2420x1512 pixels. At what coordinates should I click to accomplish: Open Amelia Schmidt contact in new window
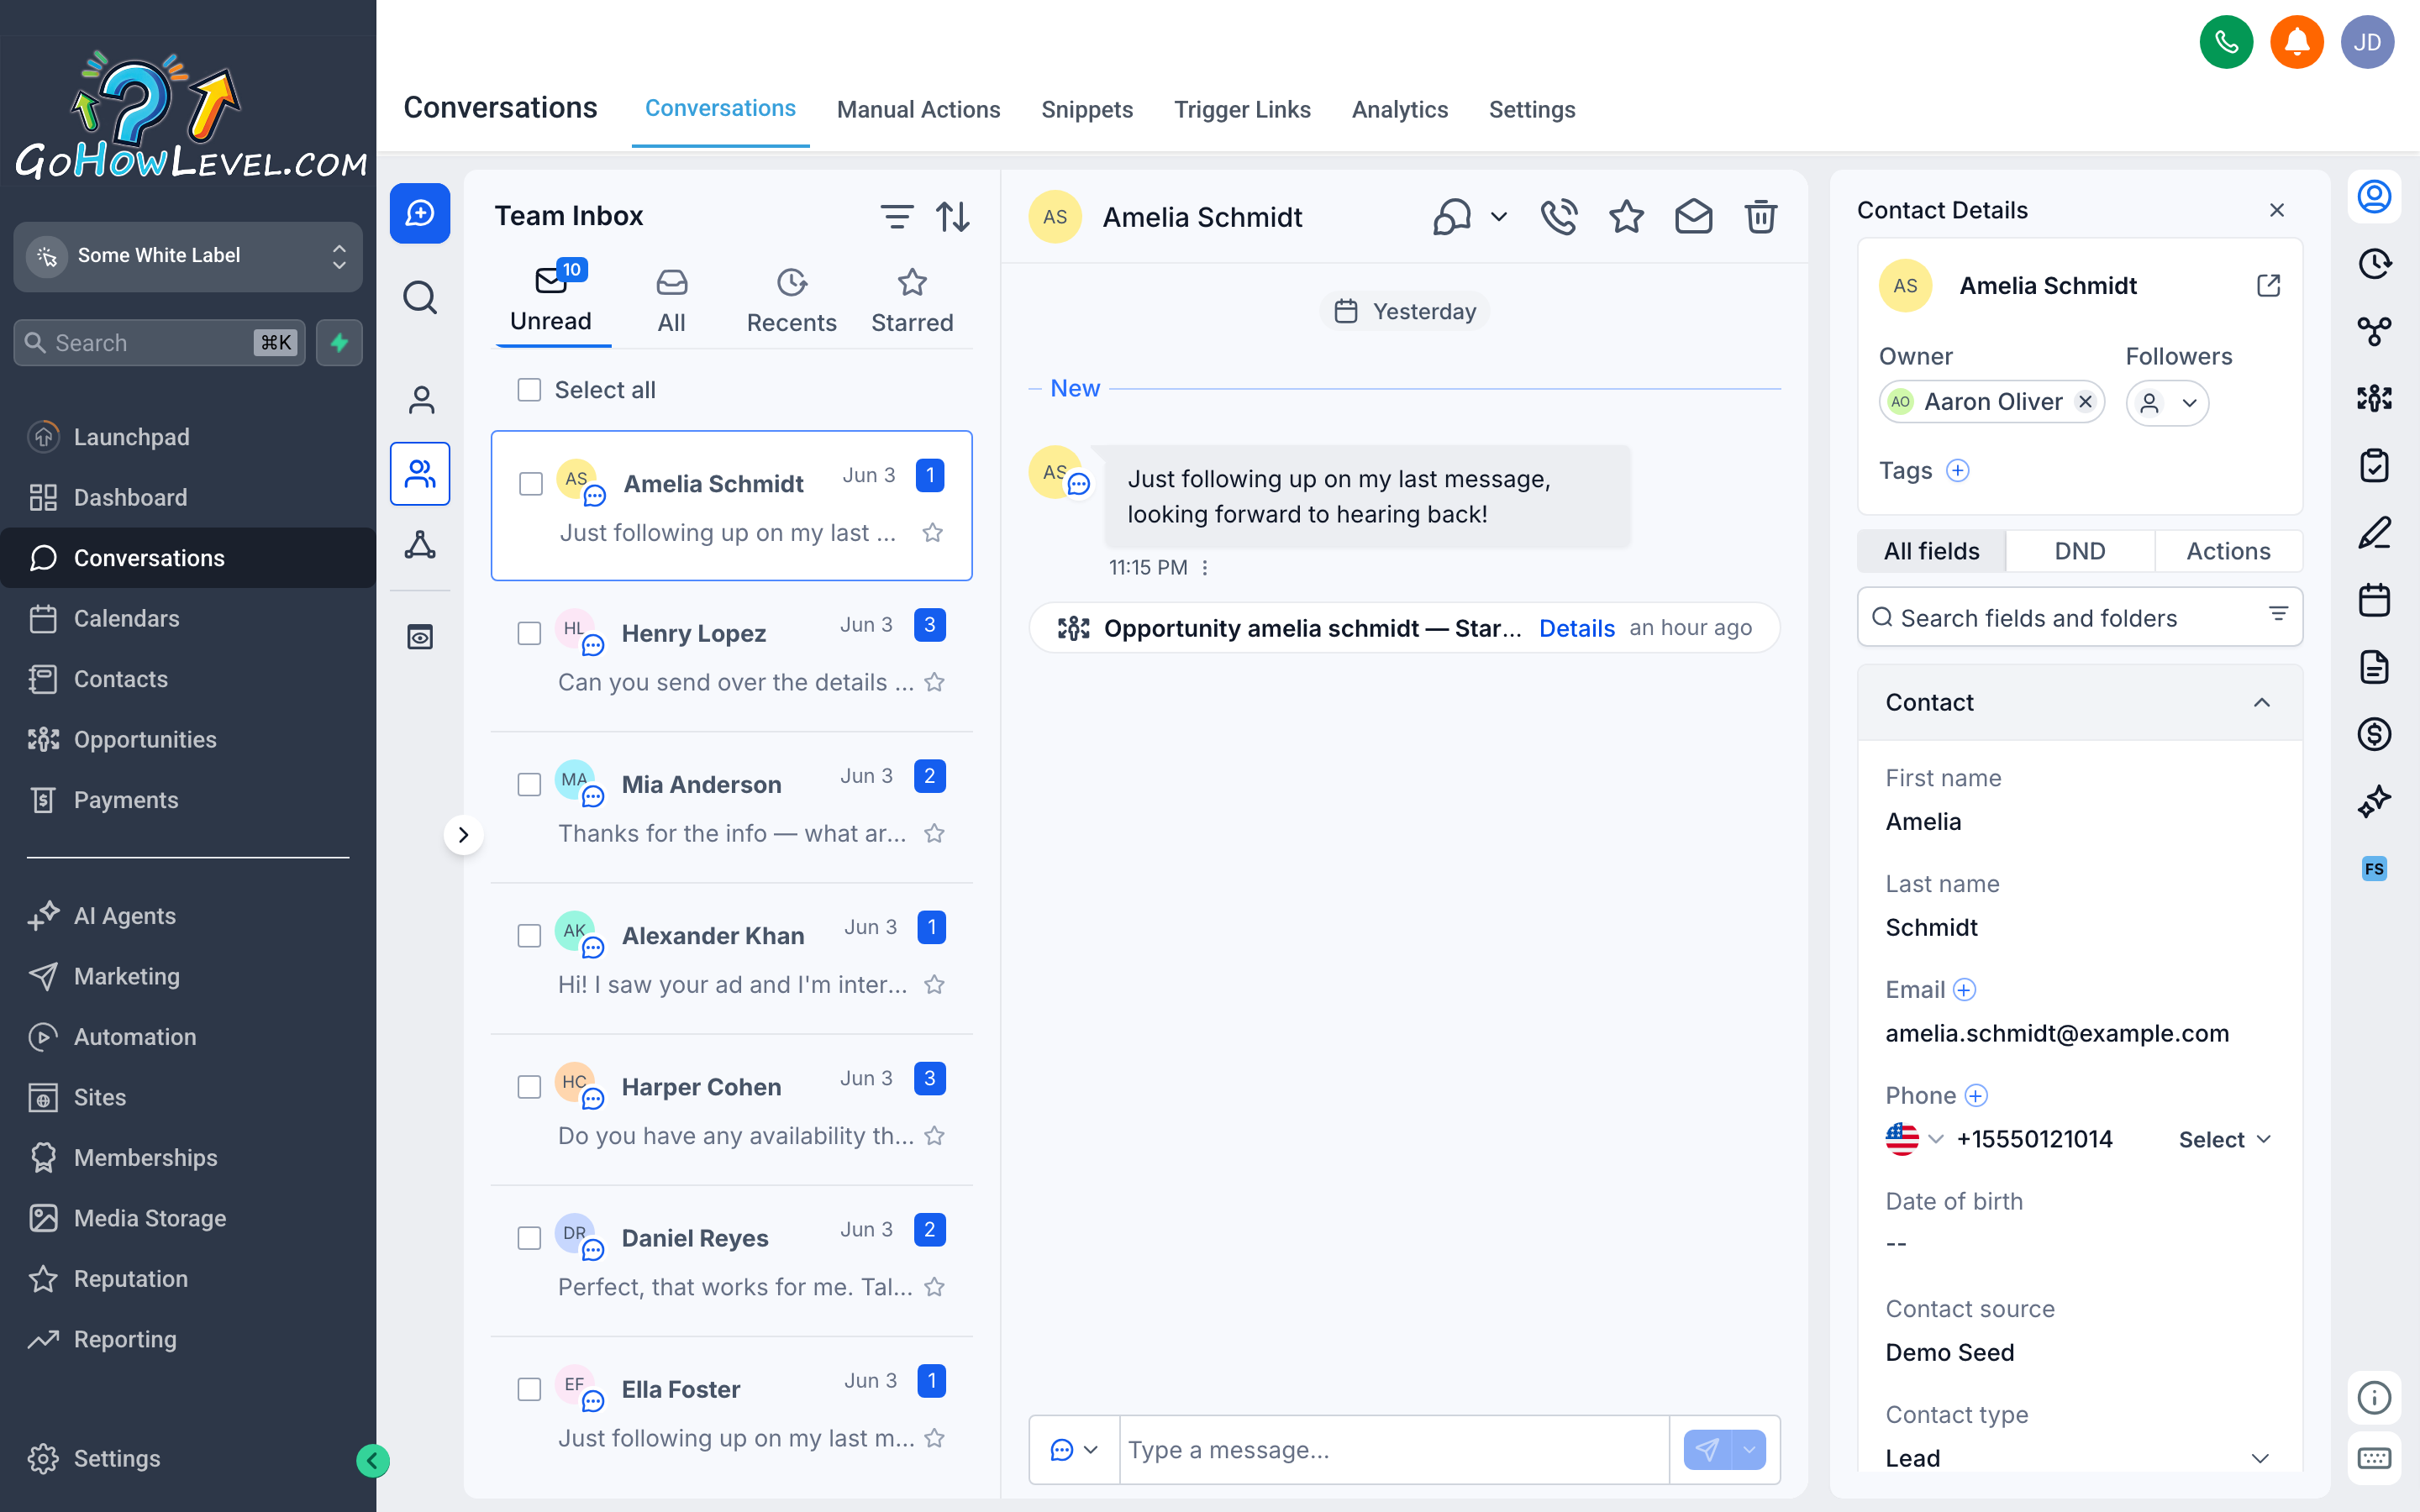tap(2268, 286)
